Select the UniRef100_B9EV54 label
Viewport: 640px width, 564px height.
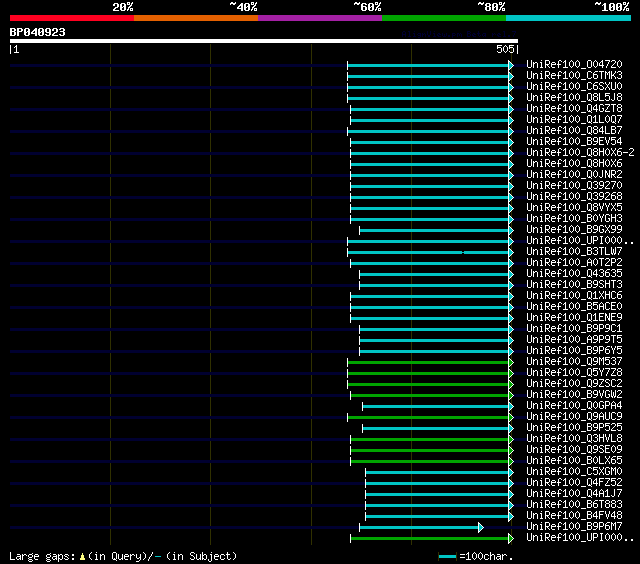click(574, 142)
